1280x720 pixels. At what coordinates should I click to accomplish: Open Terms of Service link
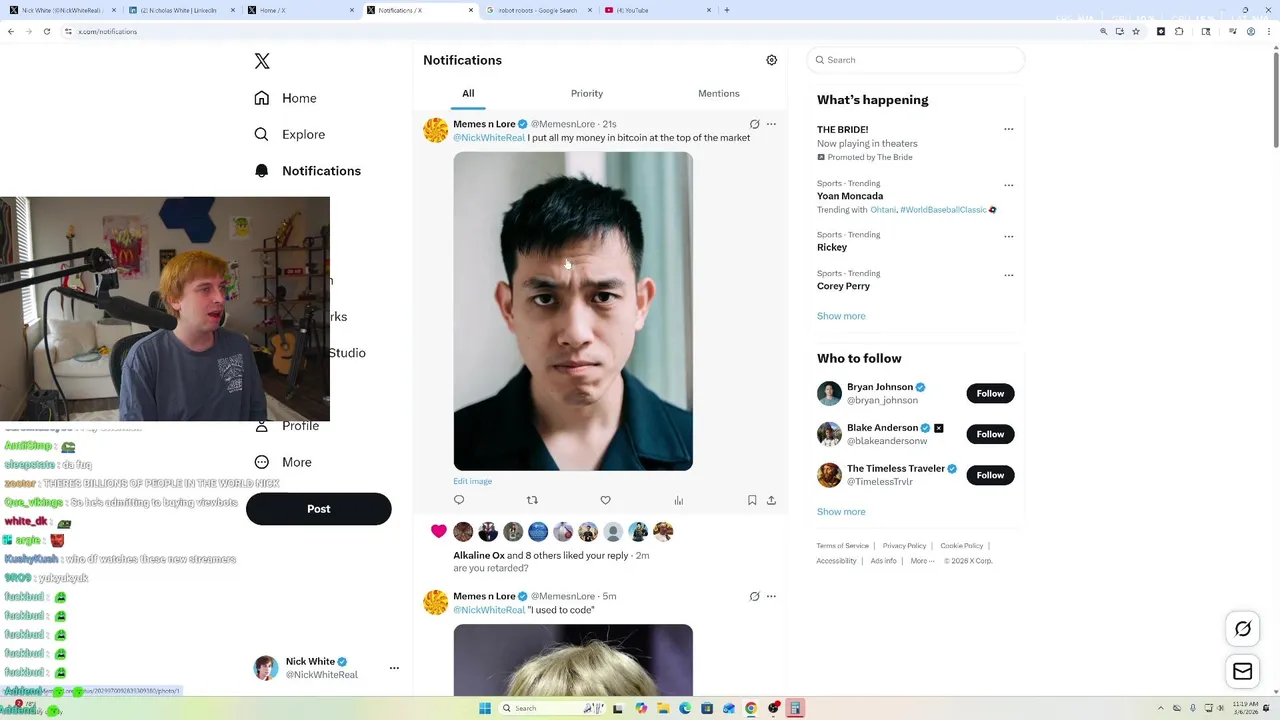(842, 546)
